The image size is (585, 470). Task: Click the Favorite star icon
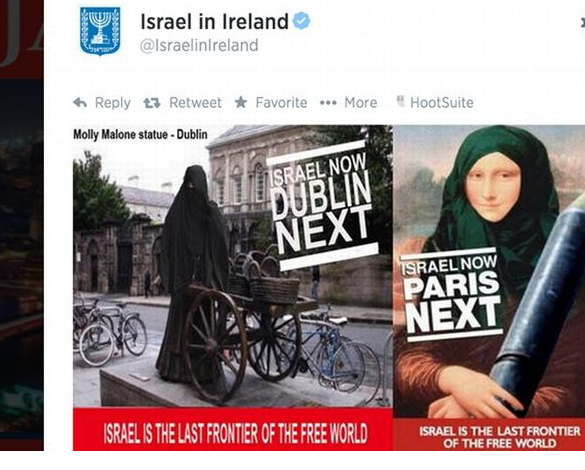(x=241, y=102)
